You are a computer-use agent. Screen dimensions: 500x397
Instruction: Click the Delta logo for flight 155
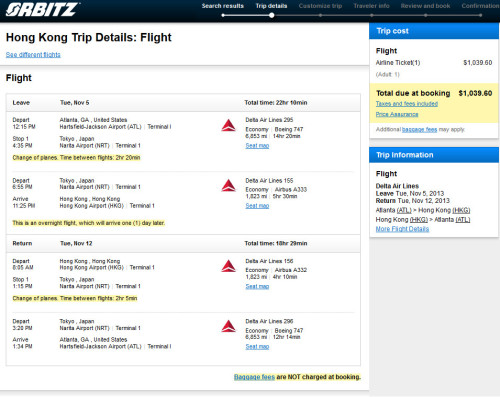[x=228, y=185]
